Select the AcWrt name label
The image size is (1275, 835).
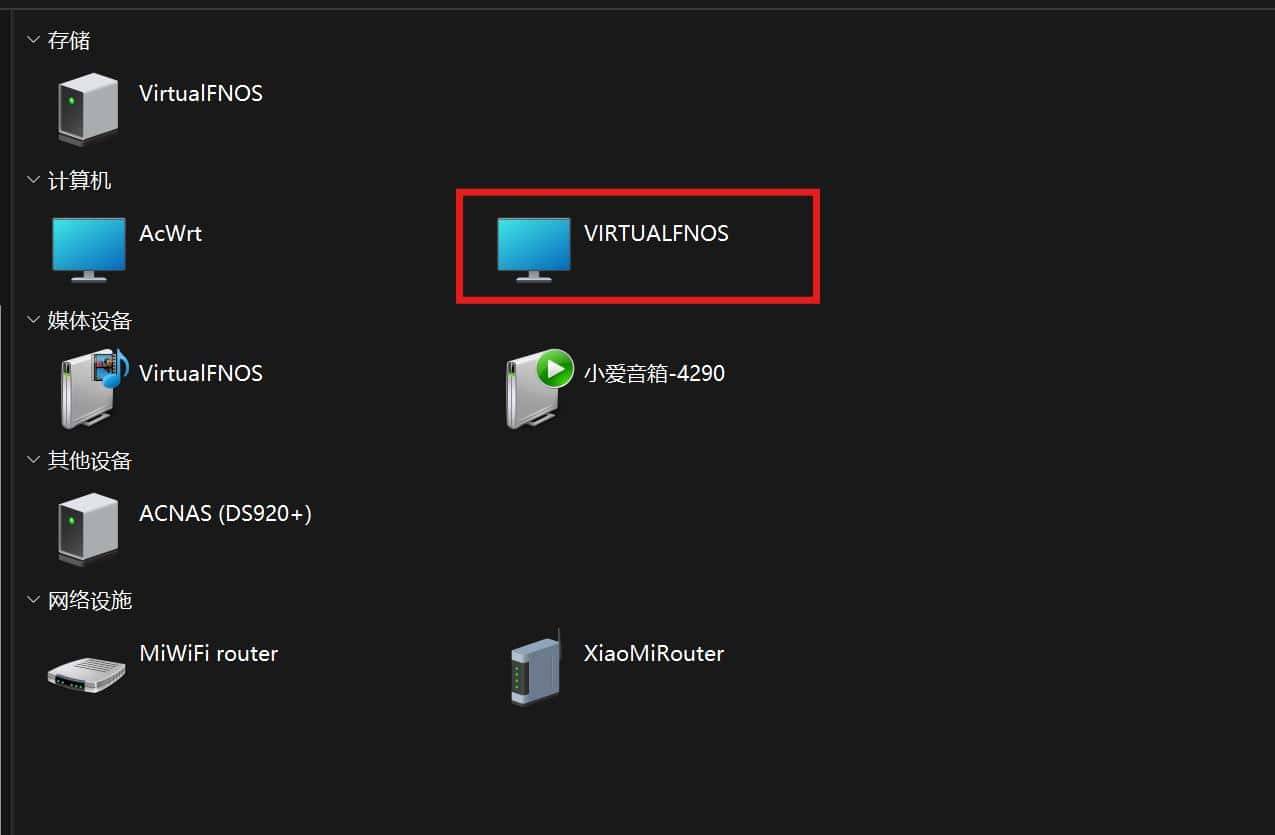[x=169, y=233]
